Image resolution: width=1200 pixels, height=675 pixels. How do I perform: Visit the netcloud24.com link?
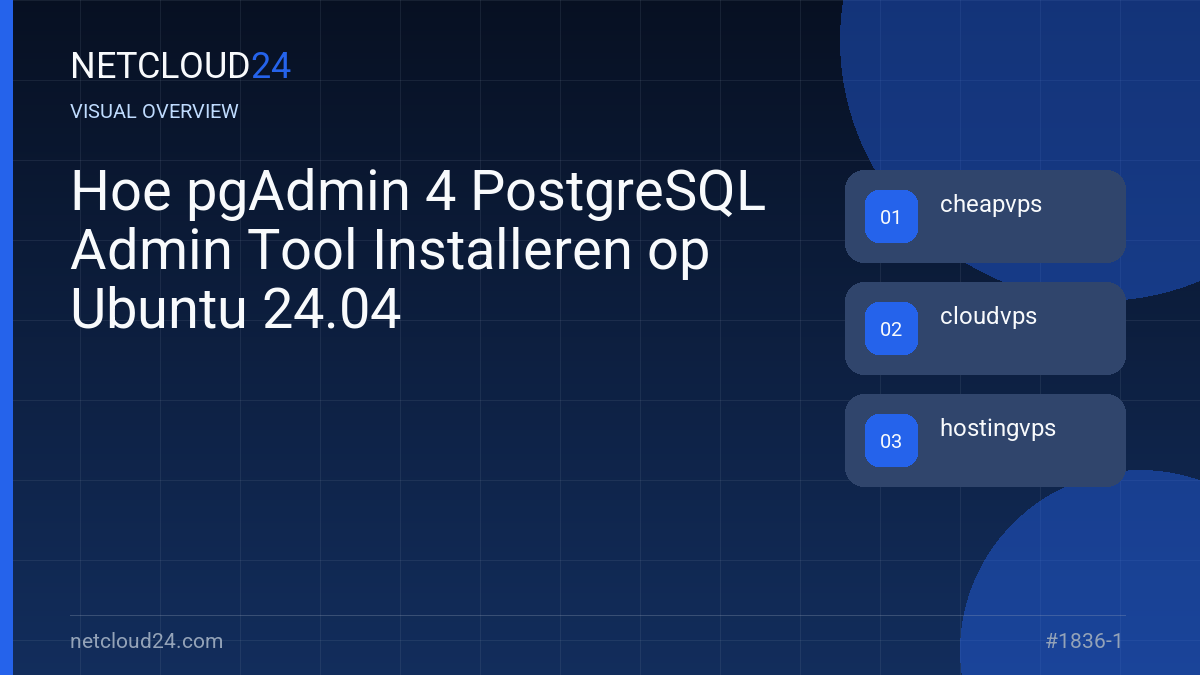pos(147,641)
